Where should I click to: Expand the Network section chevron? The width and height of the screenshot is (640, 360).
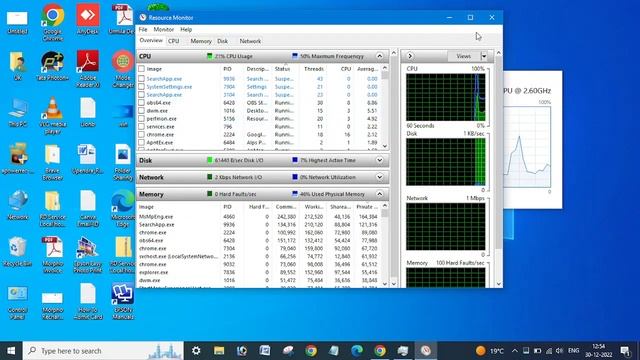379,177
